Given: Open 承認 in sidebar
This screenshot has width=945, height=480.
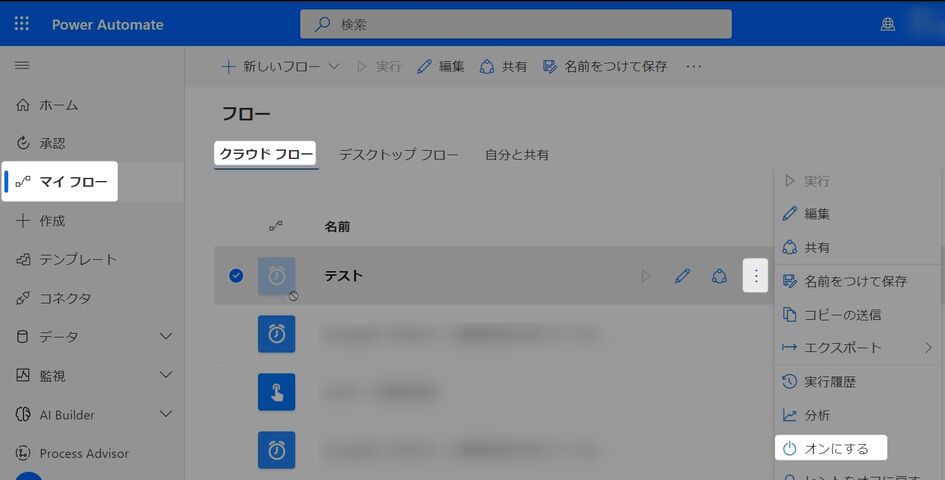Looking at the screenshot, I should click(x=40, y=144).
